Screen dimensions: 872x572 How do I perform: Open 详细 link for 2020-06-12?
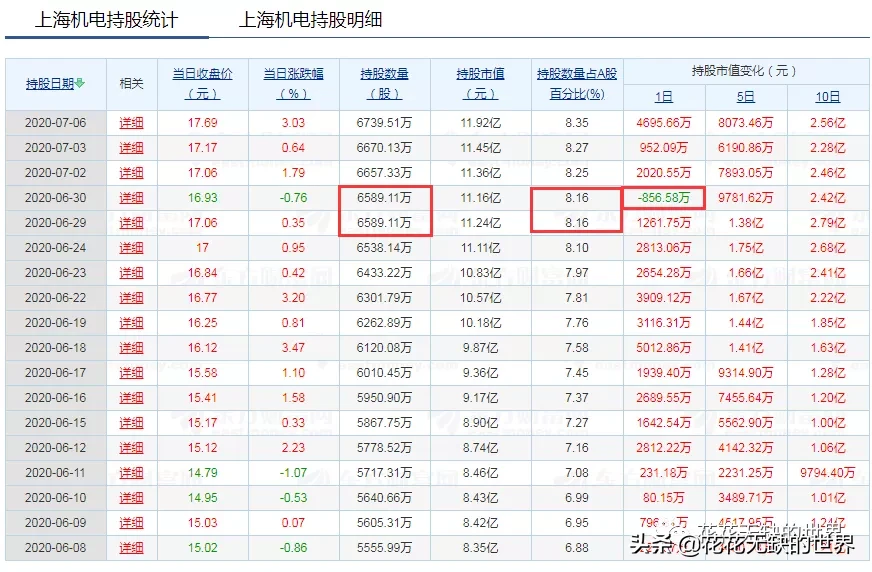pyautogui.click(x=131, y=448)
